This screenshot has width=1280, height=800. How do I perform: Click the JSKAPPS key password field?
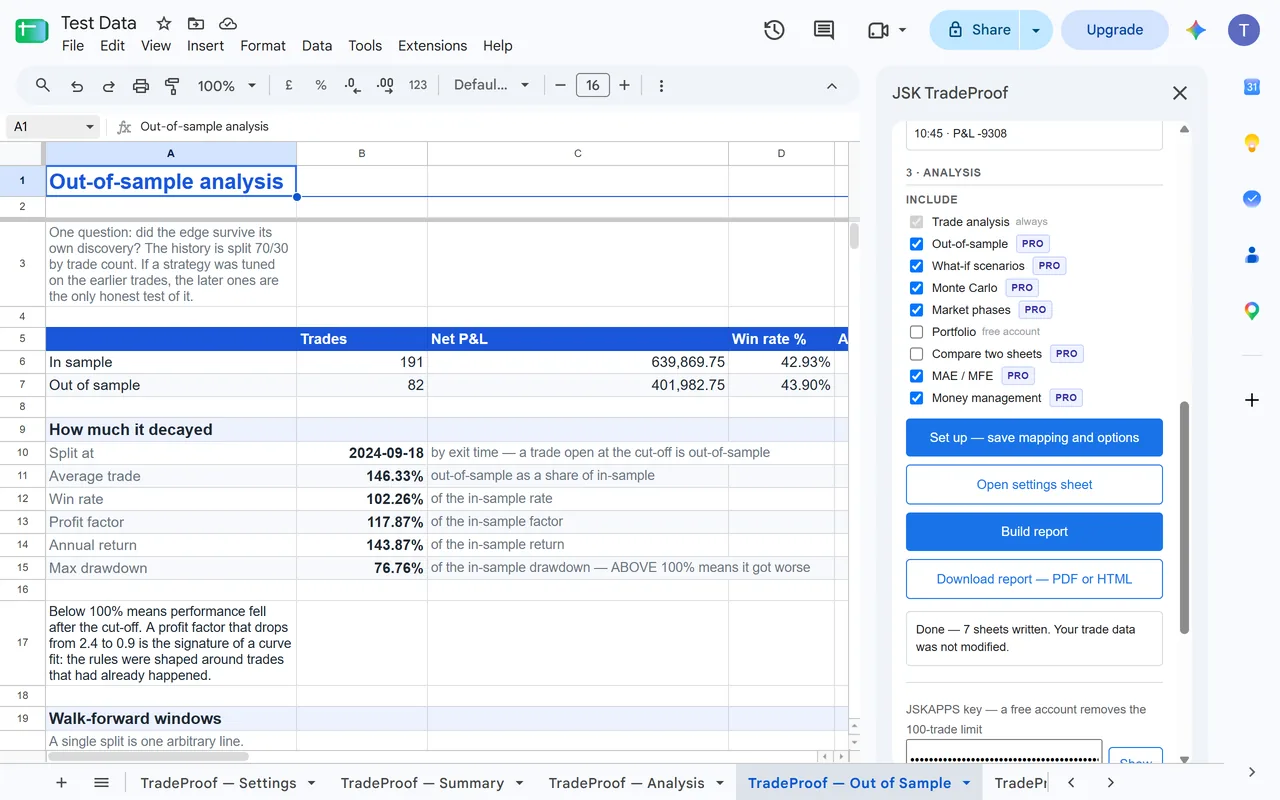point(1004,754)
